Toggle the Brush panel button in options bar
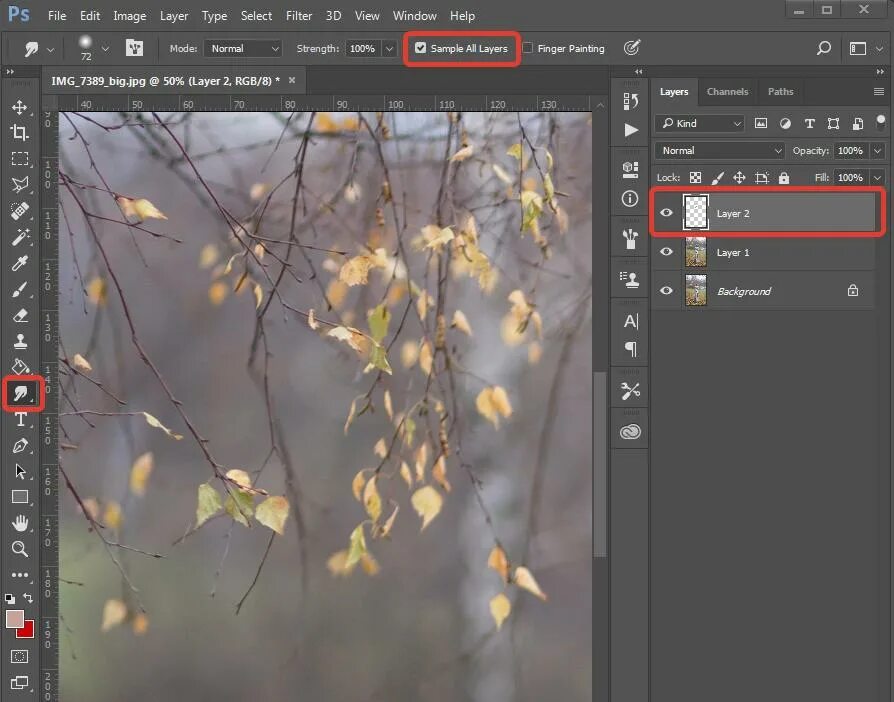The image size is (894, 702). (135, 48)
